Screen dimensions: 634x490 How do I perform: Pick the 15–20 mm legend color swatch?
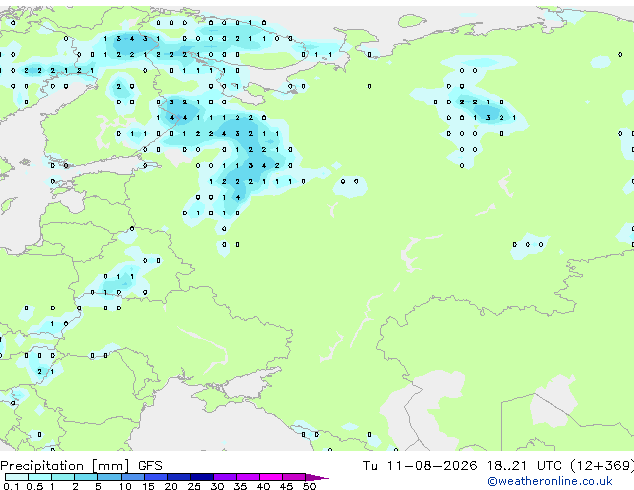(x=155, y=477)
